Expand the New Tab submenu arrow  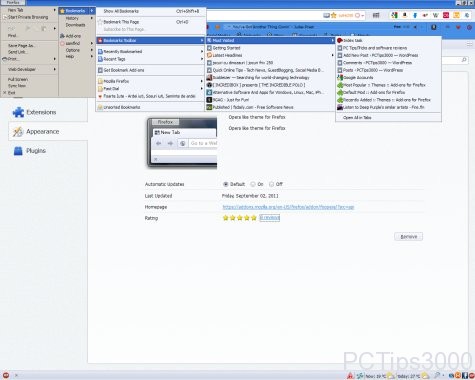pos(55,10)
